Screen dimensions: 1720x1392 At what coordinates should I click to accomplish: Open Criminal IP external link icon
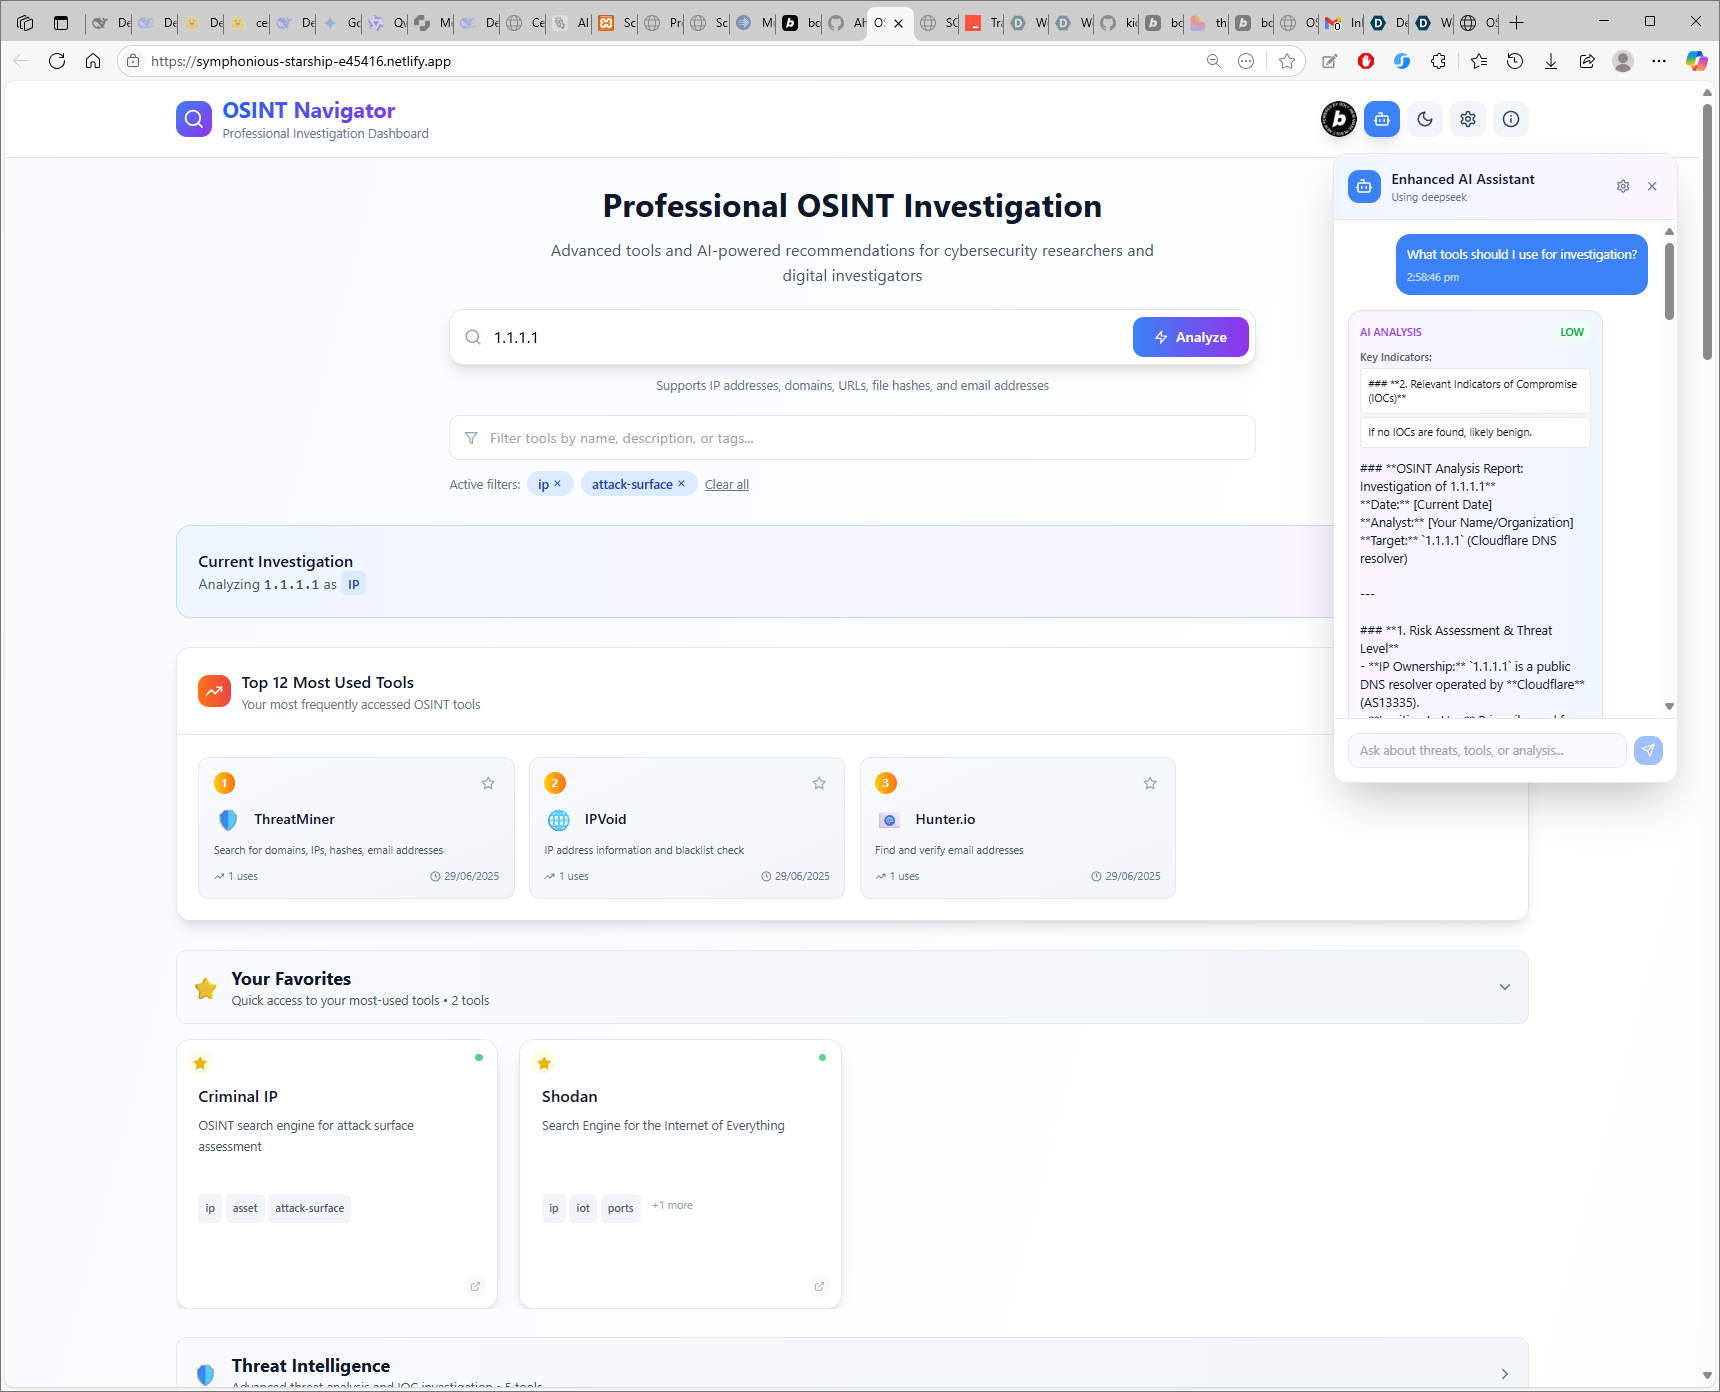pyautogui.click(x=475, y=1287)
